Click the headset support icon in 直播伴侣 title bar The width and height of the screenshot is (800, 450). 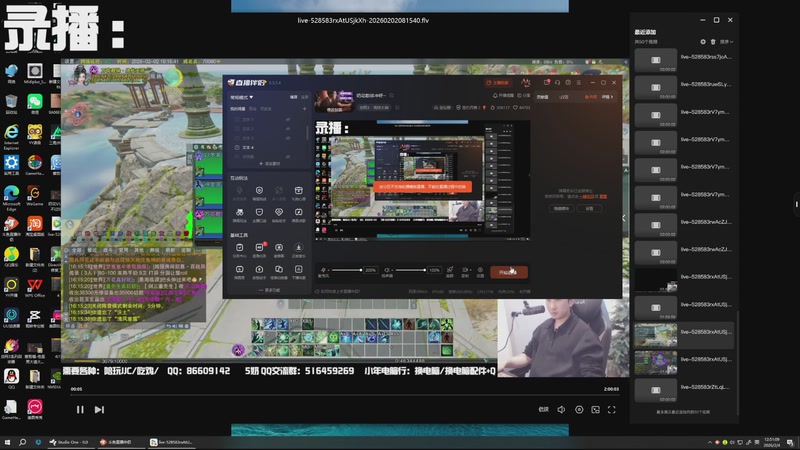click(x=557, y=82)
